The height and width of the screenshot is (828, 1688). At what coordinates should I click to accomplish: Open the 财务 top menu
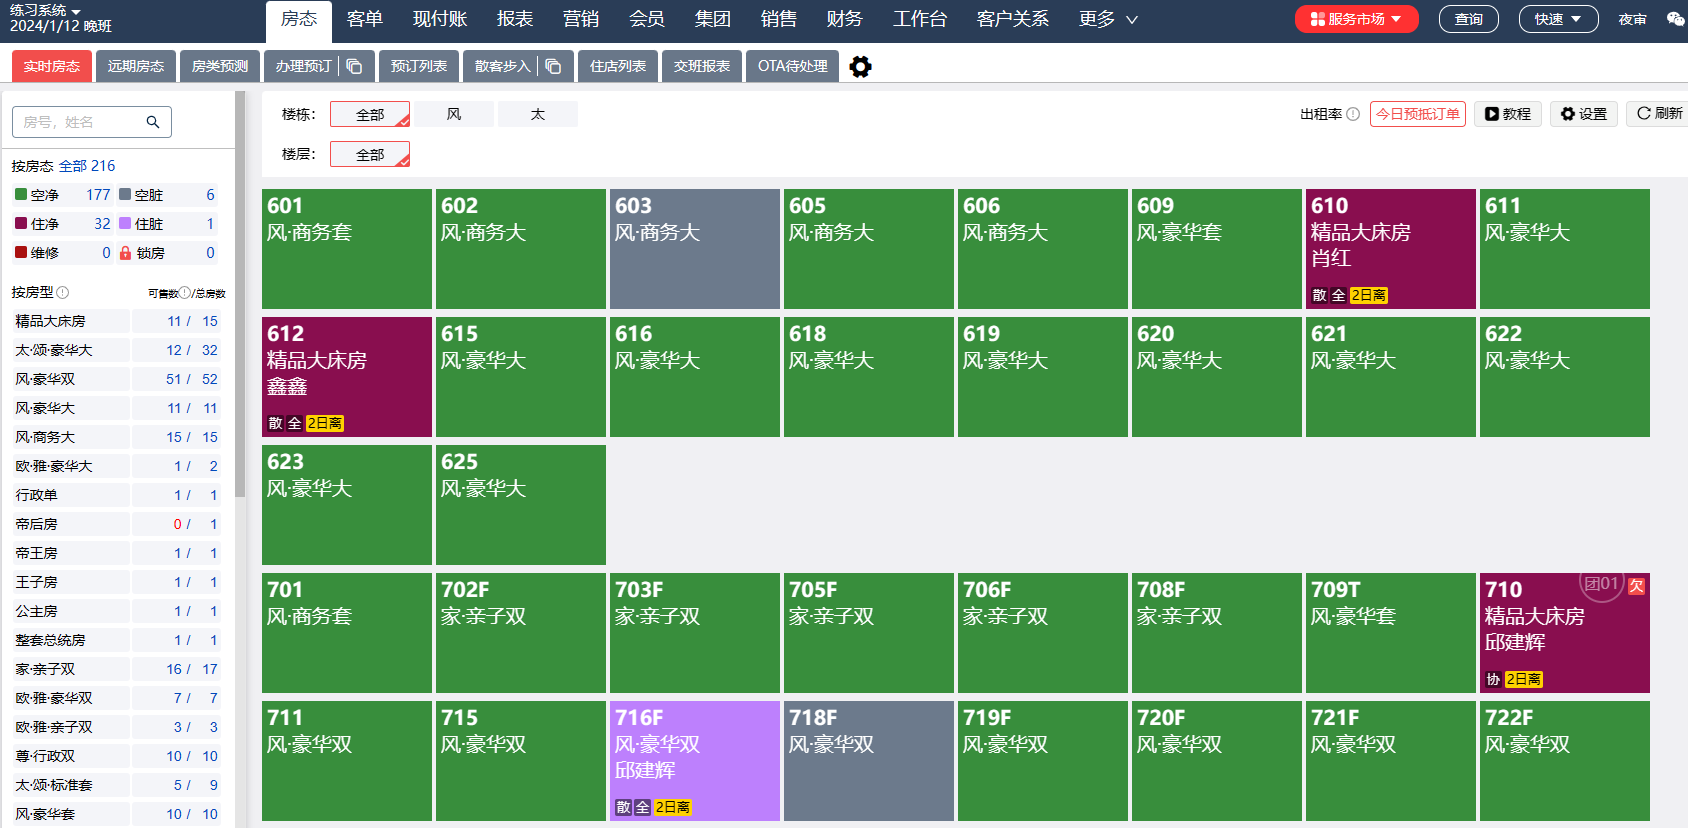click(844, 19)
